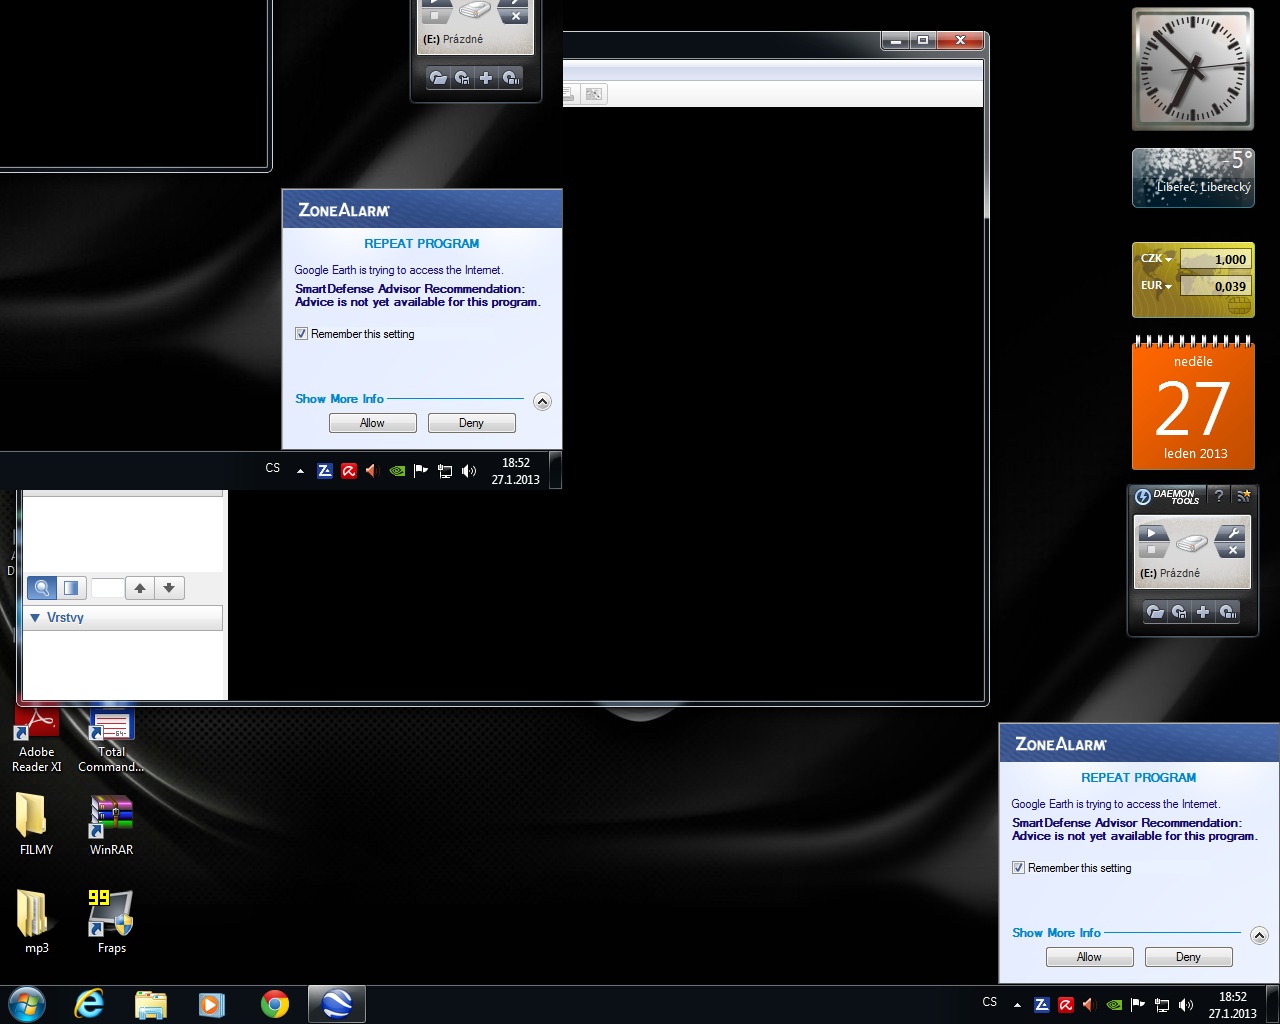Switch to Google Earth on the taskbar
This screenshot has width=1280, height=1024.
tap(336, 1004)
